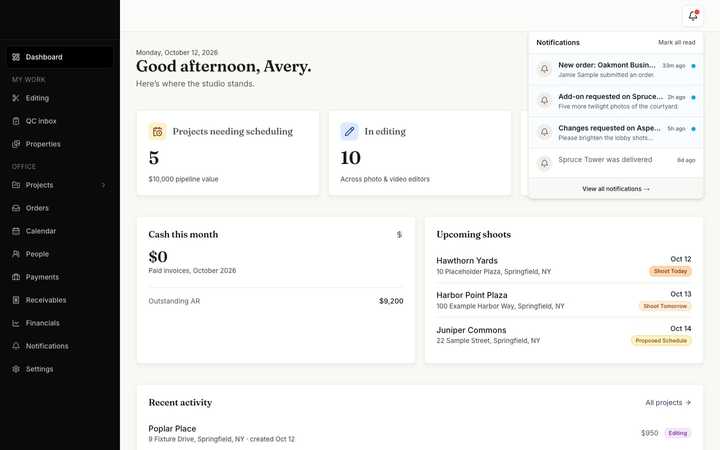Click the Proposed Schedule badge

661,341
